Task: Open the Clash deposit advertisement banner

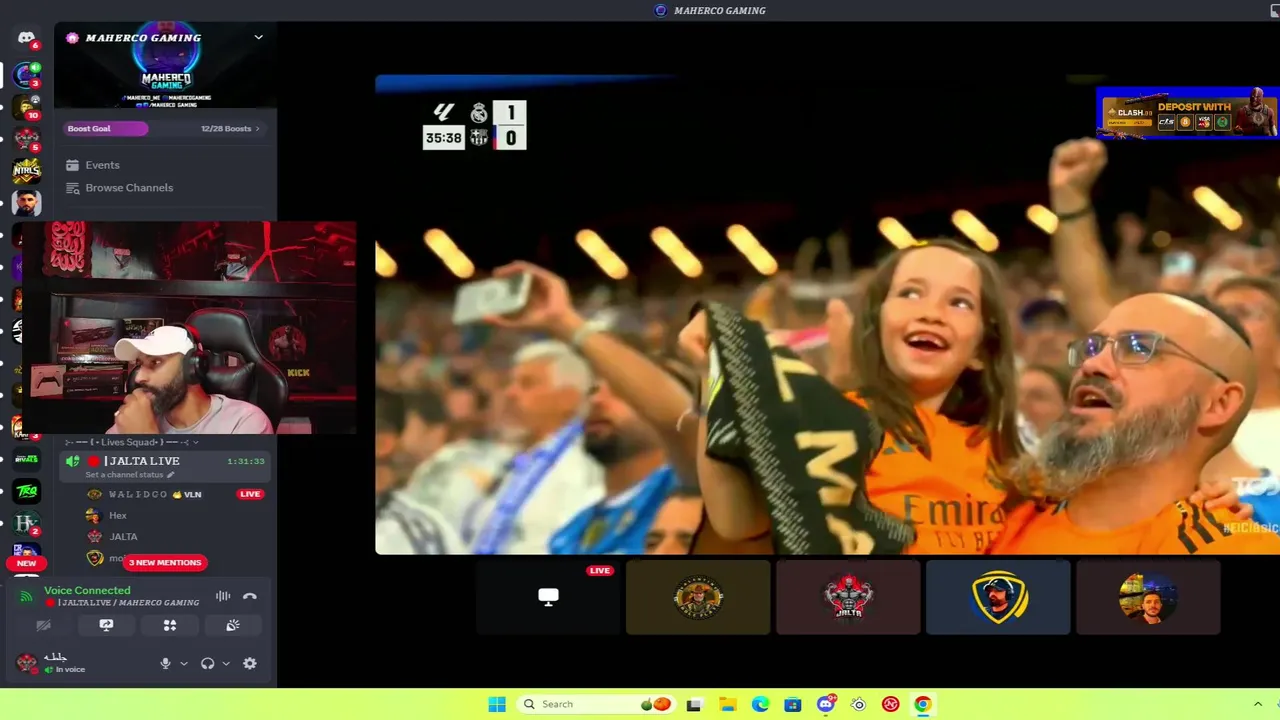Action: tap(1187, 112)
